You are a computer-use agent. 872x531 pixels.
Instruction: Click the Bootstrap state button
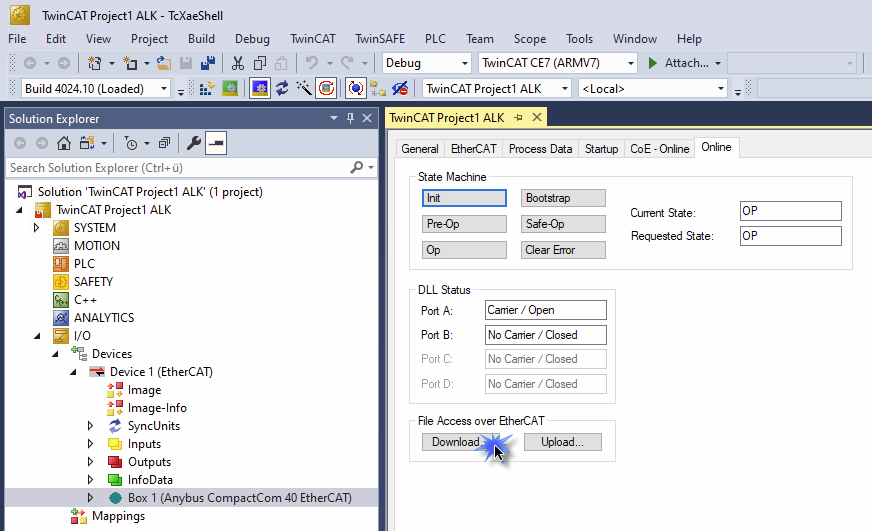[563, 198]
